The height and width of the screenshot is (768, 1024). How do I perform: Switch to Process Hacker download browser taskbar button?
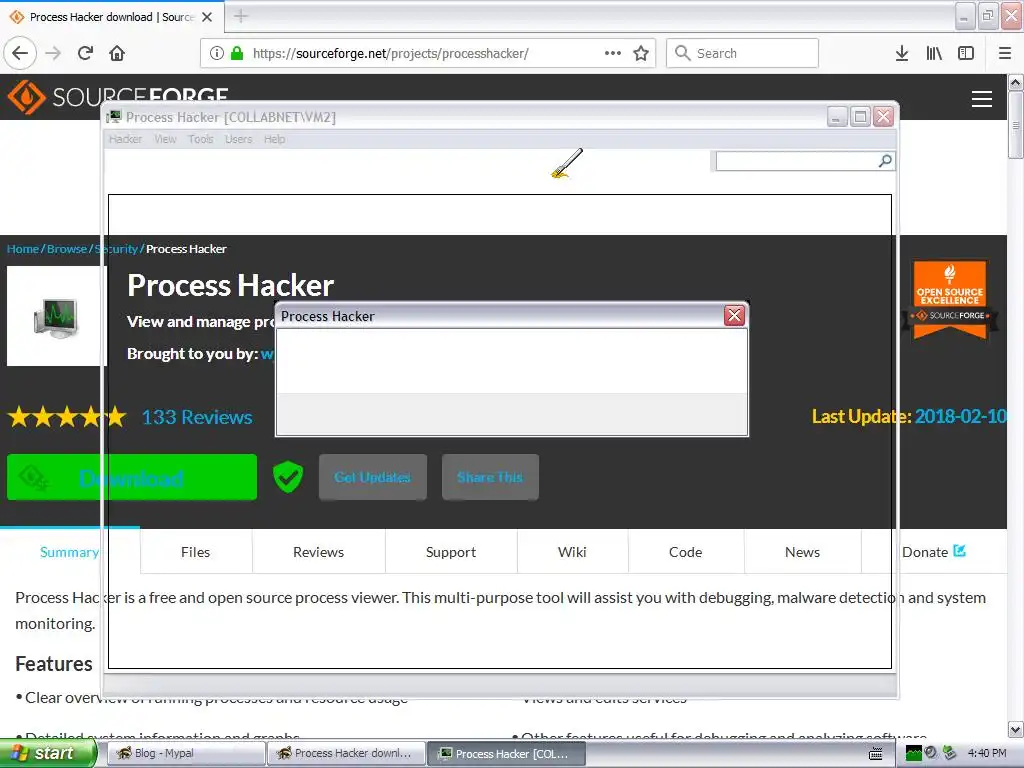(x=345, y=754)
